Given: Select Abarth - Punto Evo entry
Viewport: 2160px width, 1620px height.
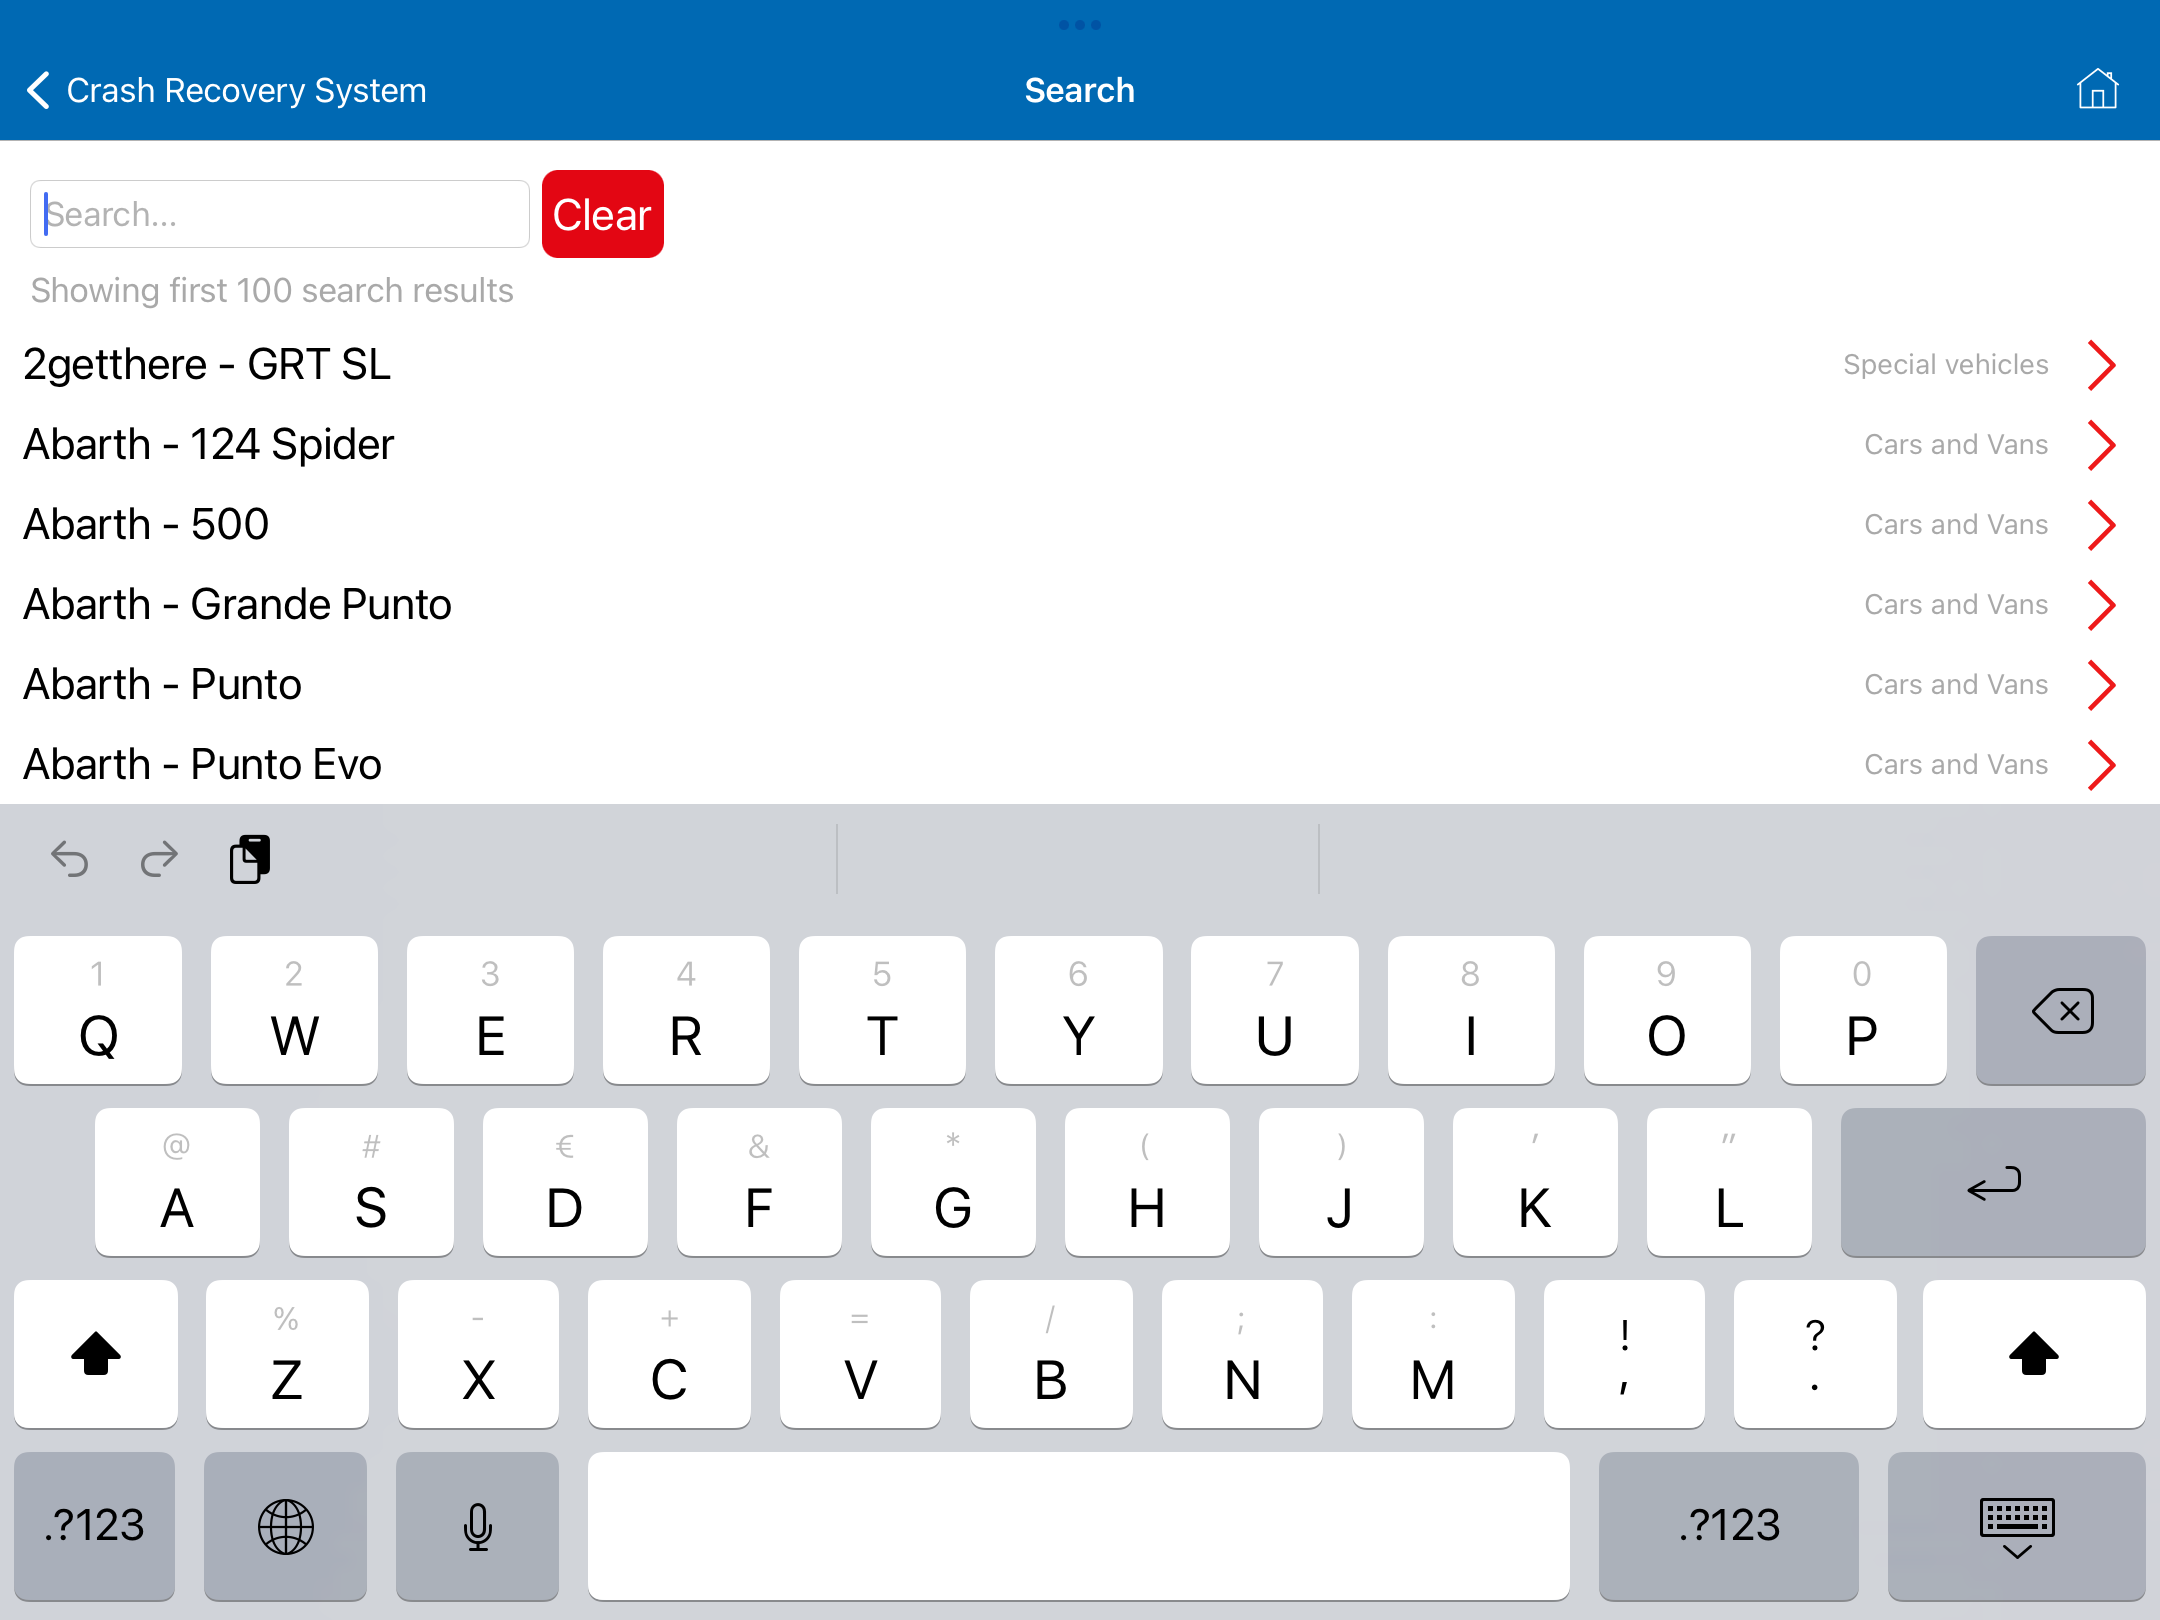Looking at the screenshot, I should 1080,764.
